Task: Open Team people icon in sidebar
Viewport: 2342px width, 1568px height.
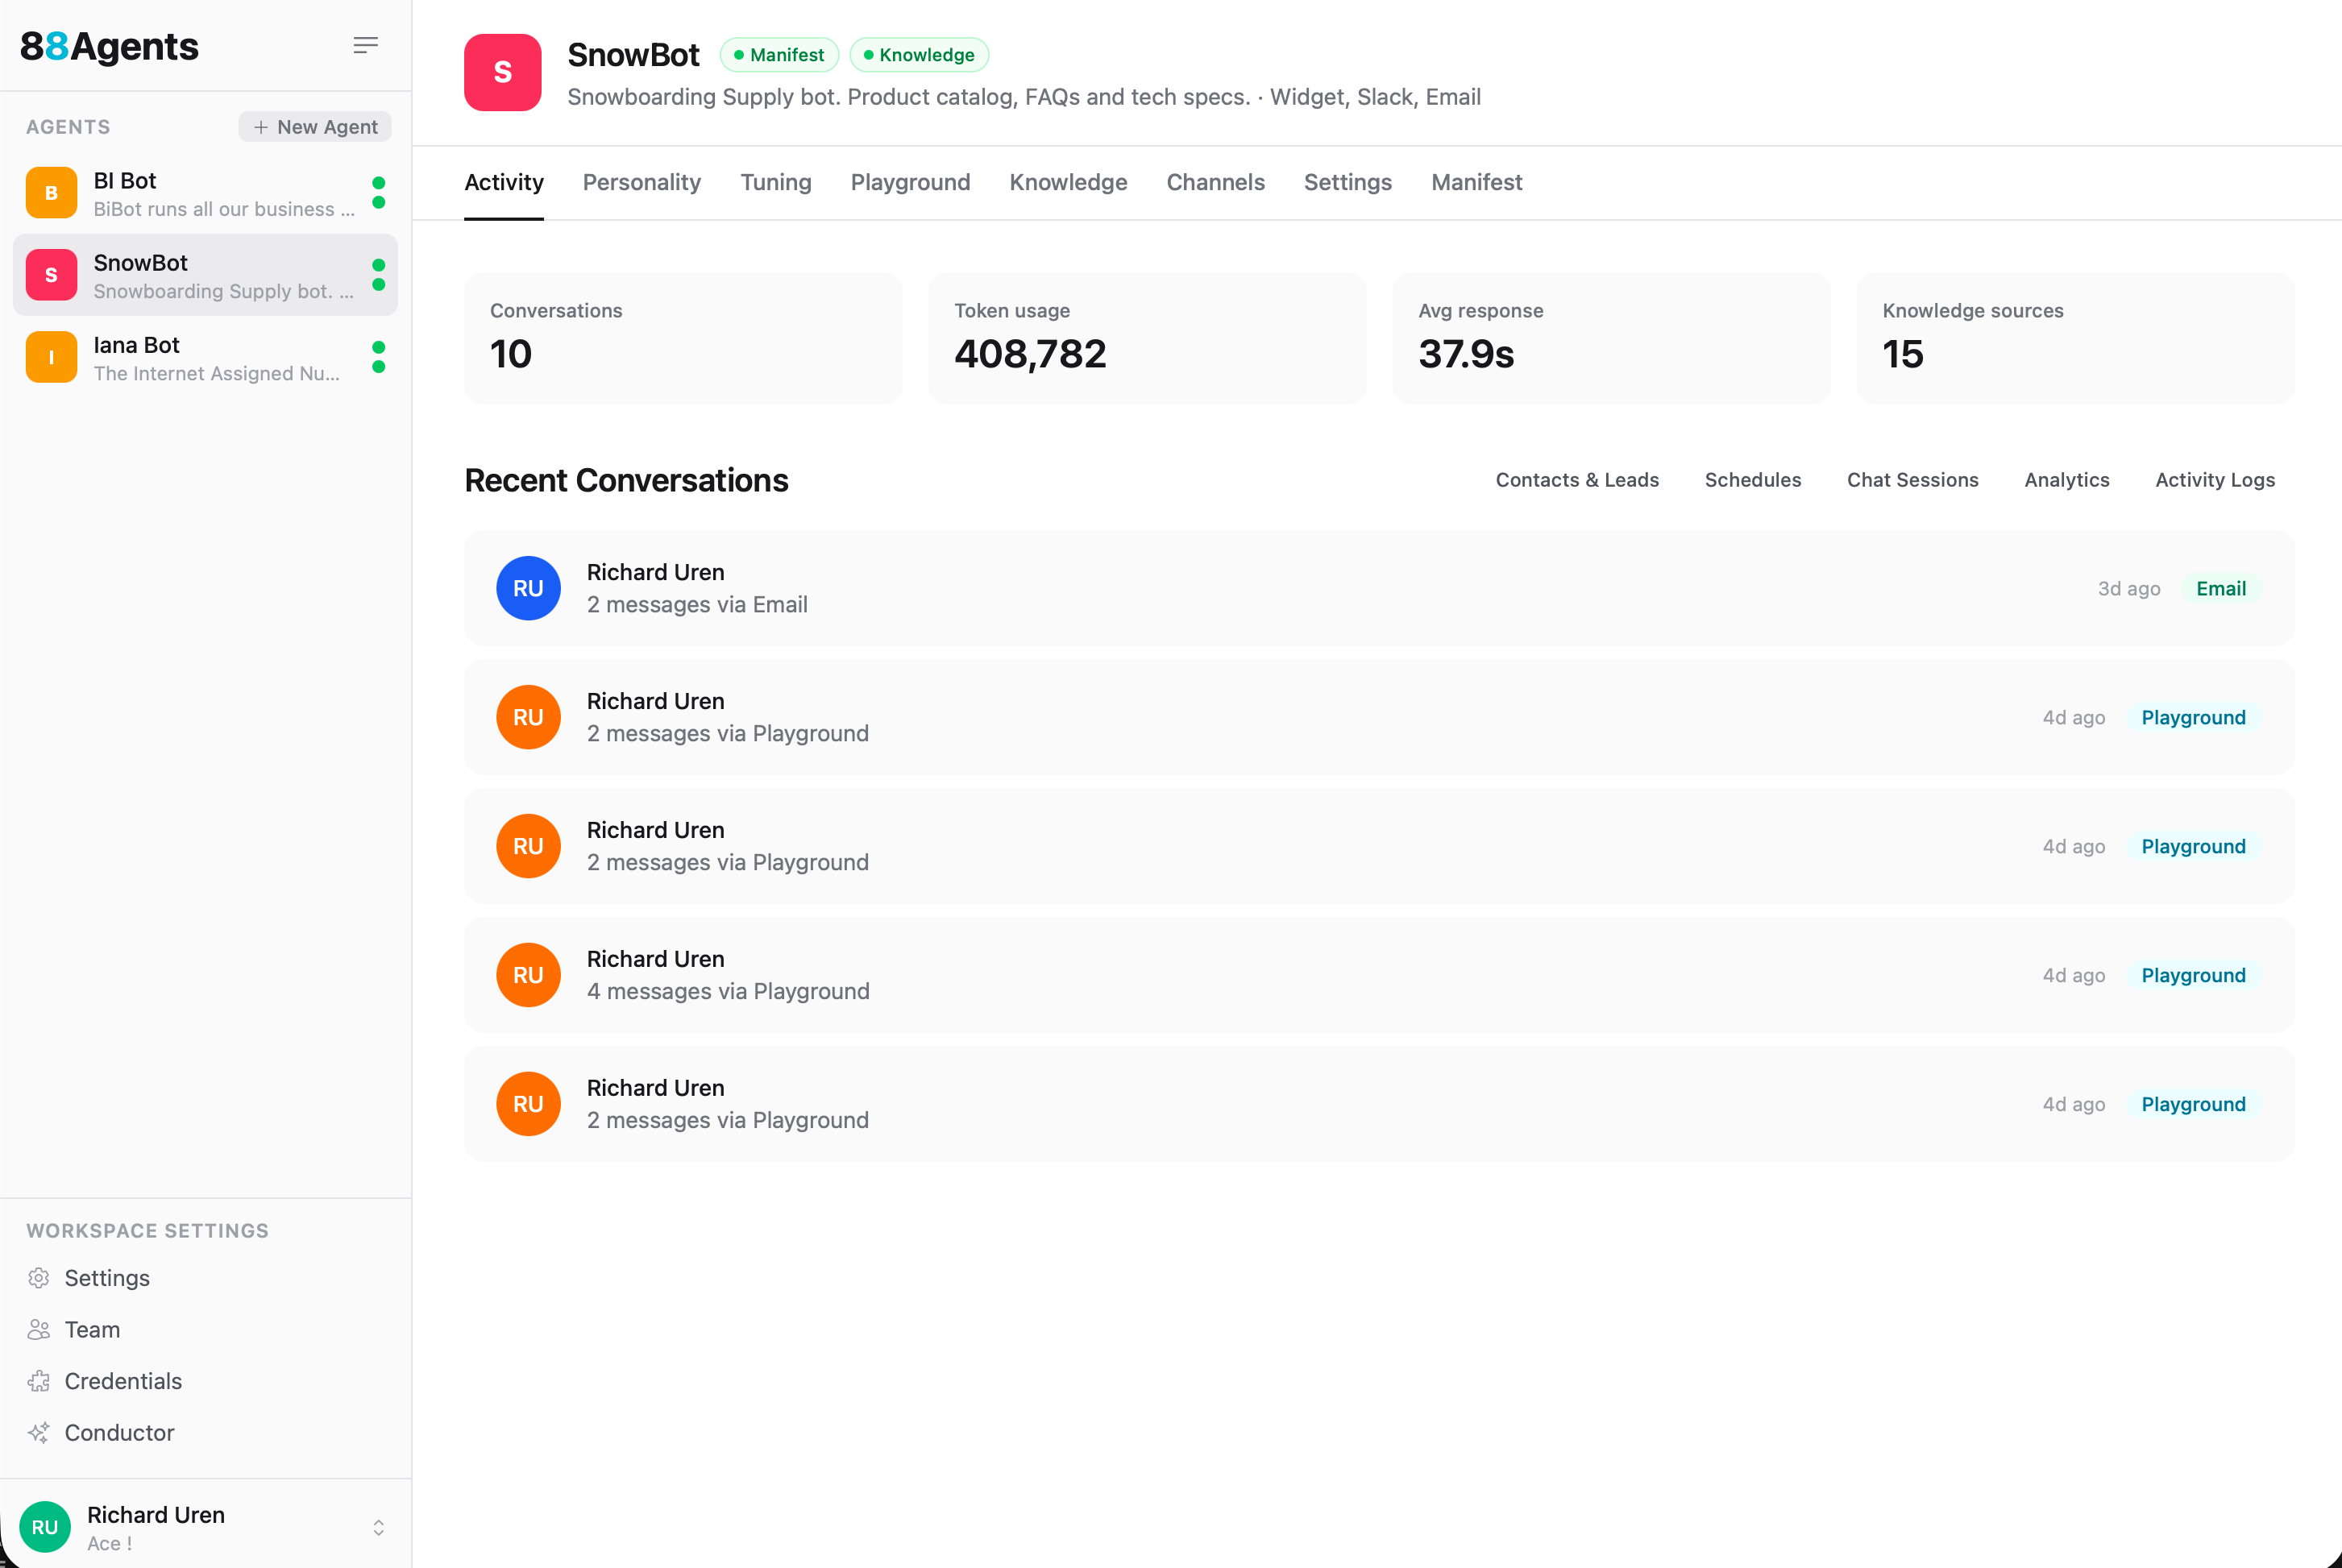Action: 39,1329
